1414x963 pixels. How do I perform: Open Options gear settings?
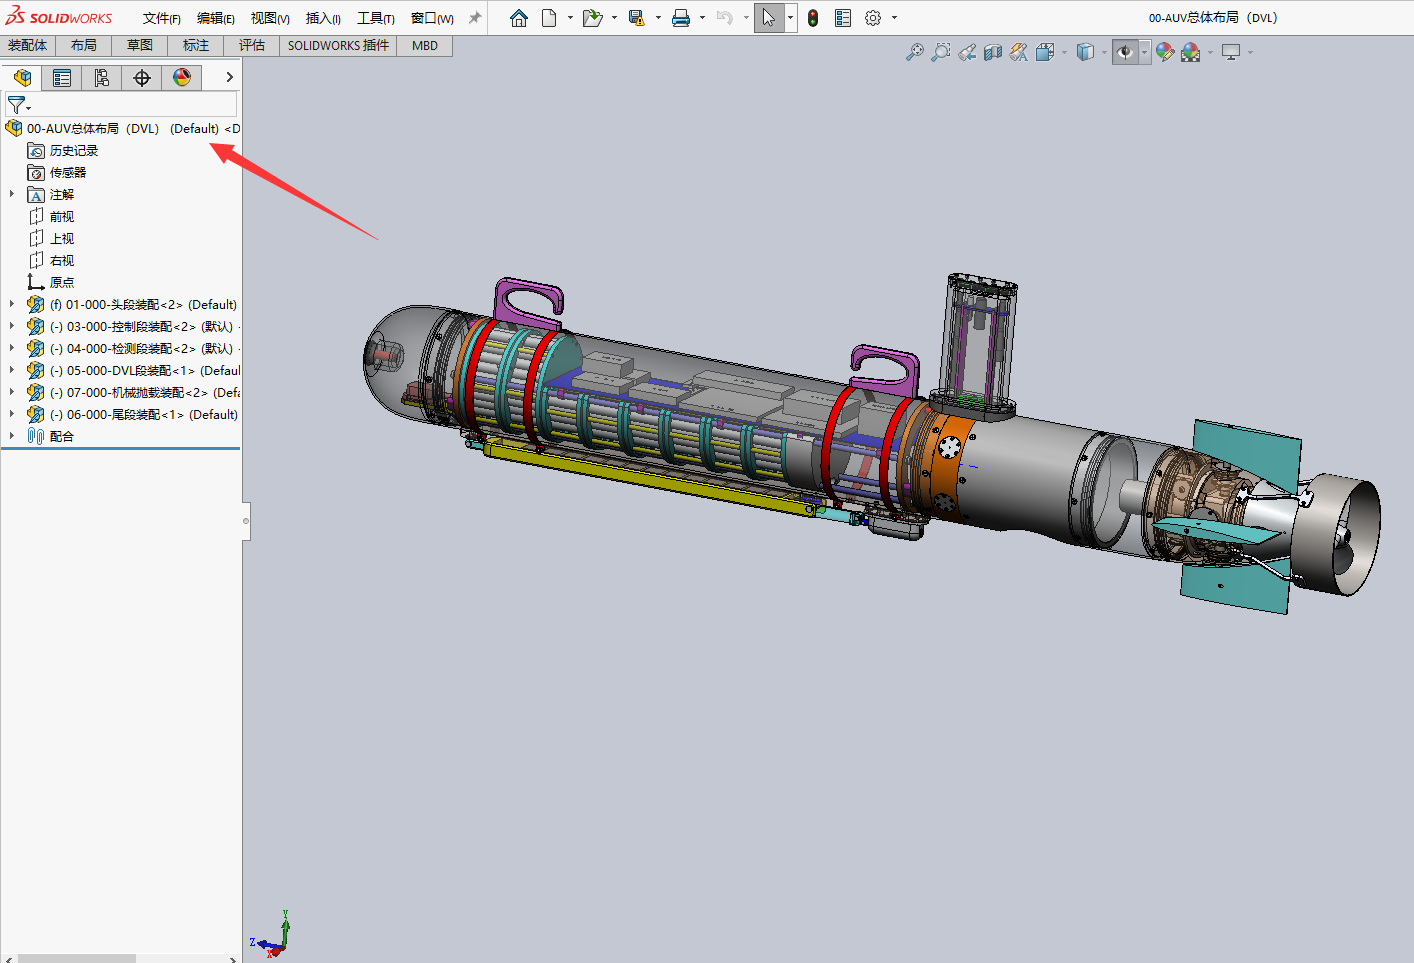tap(873, 18)
